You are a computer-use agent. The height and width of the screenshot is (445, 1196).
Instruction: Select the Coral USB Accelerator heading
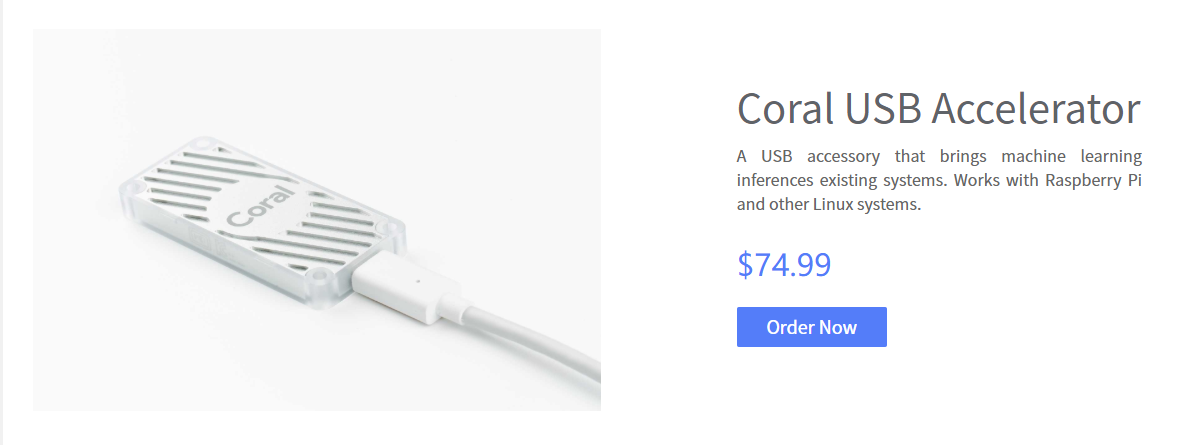pos(939,108)
